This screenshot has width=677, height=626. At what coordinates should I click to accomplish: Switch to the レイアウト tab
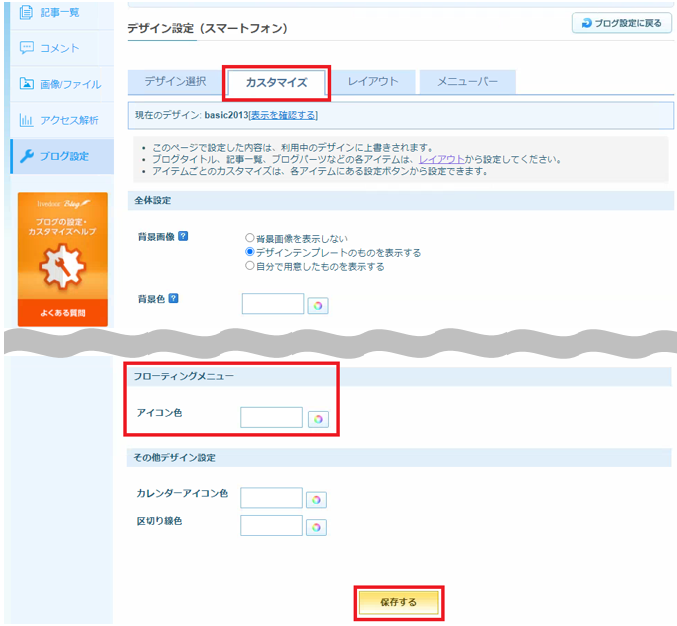pyautogui.click(x=373, y=82)
